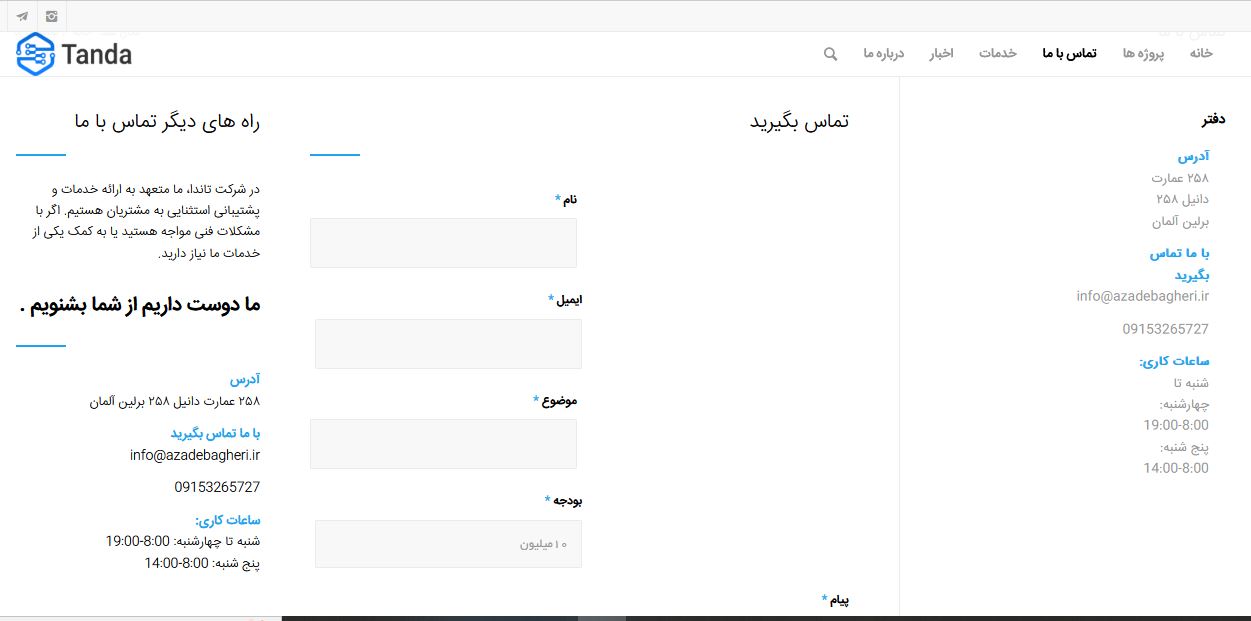The width and height of the screenshot is (1251, 621).
Task: Click the email address in the دفتر sidebar
Action: point(1142,296)
